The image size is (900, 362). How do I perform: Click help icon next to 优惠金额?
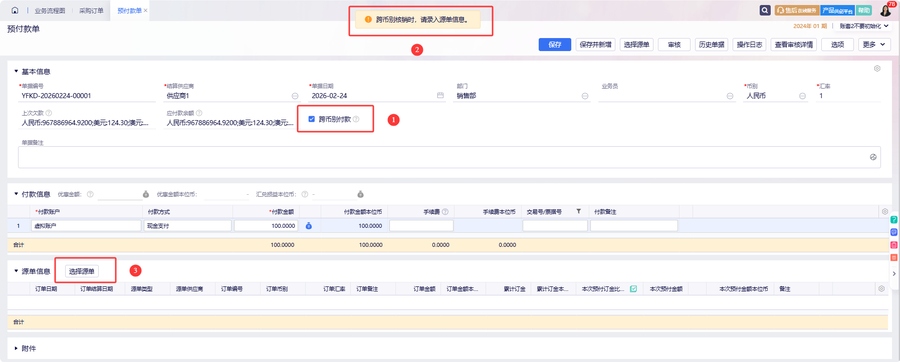[x=90, y=194]
